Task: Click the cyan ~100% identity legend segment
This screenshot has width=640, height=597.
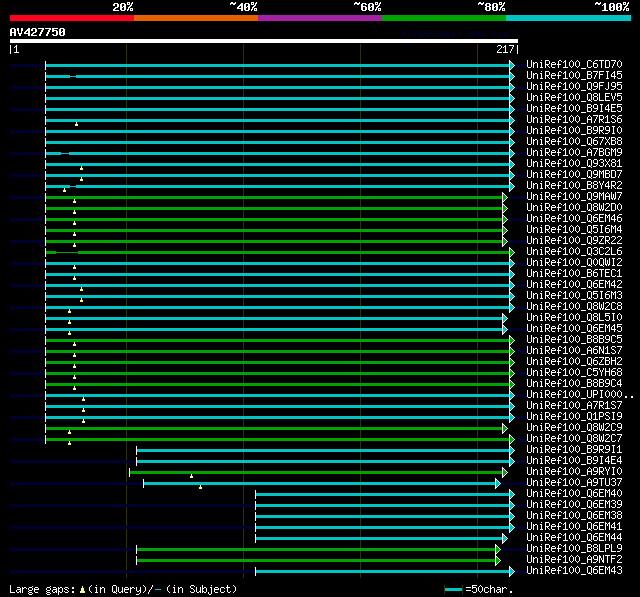Action: coord(569,18)
